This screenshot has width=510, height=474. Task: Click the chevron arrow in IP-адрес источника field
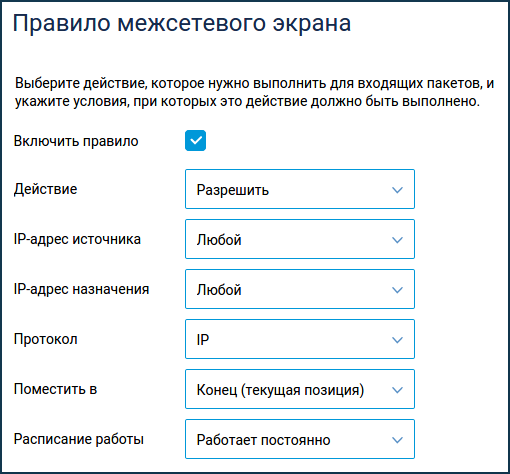click(397, 240)
